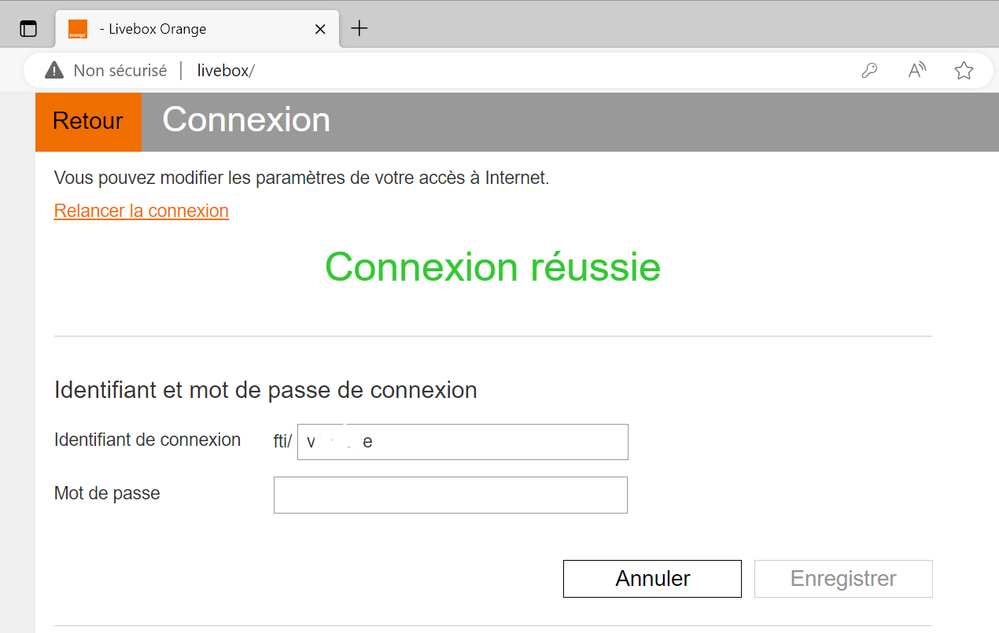
Task: Open a new browser tab with the plus icon
Action: click(x=359, y=29)
